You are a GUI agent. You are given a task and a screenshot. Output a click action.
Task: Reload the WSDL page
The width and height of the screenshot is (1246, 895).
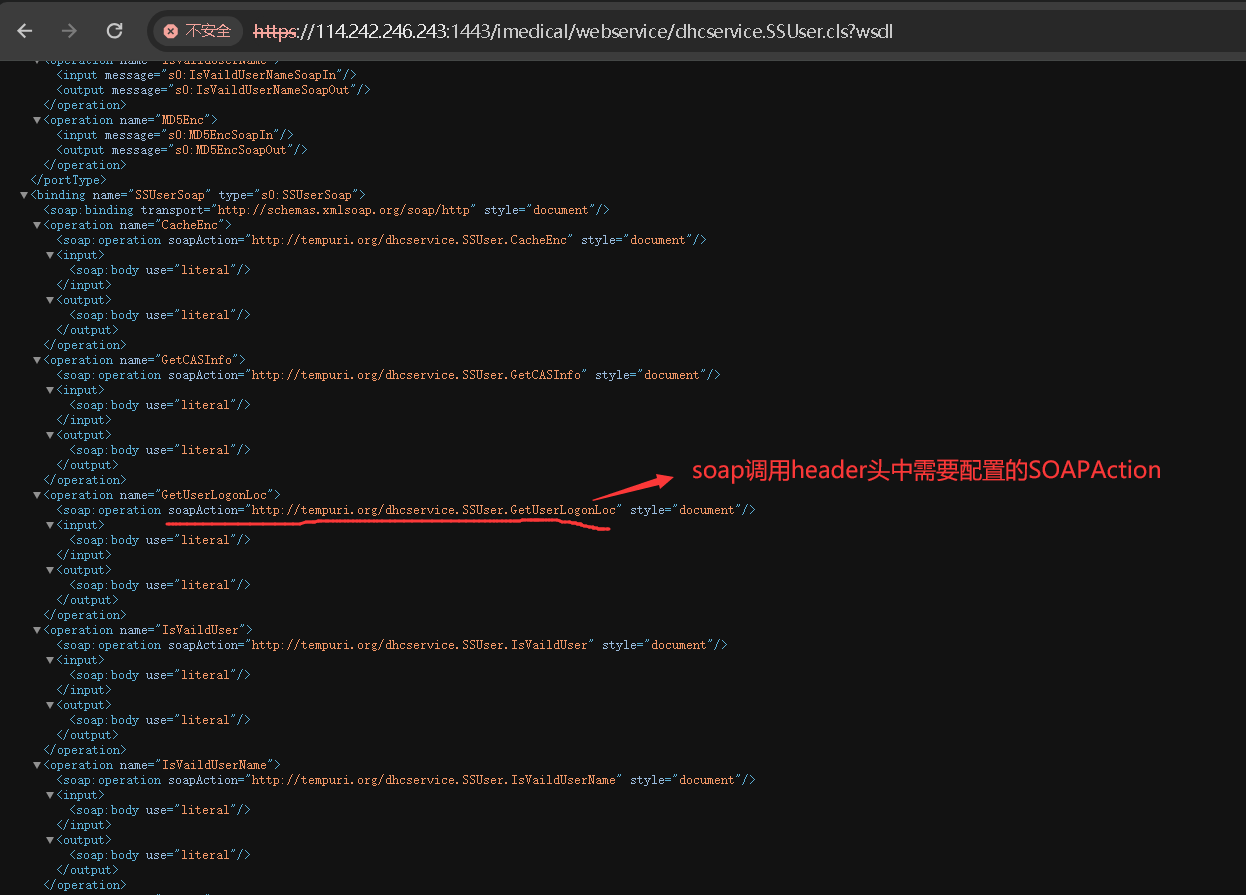click(x=114, y=31)
